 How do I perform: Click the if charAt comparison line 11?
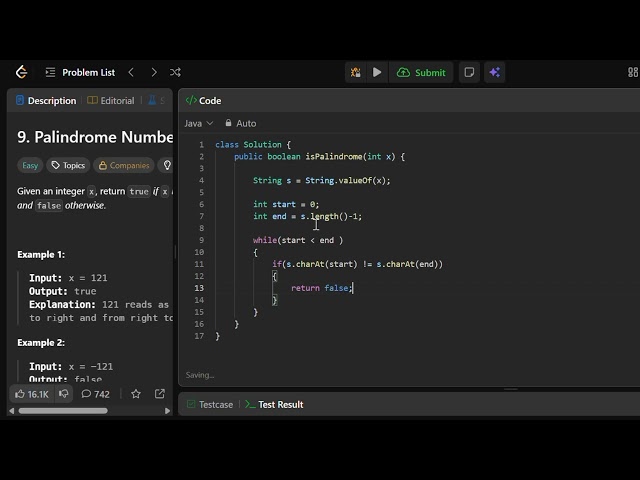[x=358, y=264]
